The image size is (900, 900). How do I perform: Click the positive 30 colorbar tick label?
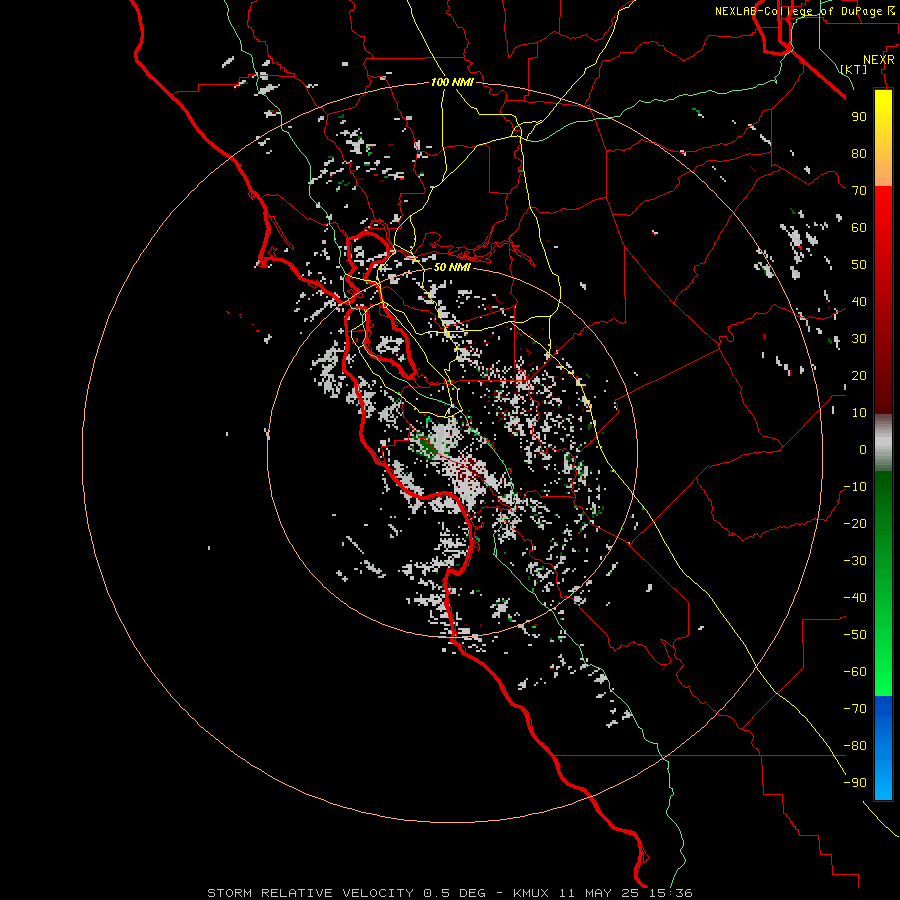click(x=859, y=339)
